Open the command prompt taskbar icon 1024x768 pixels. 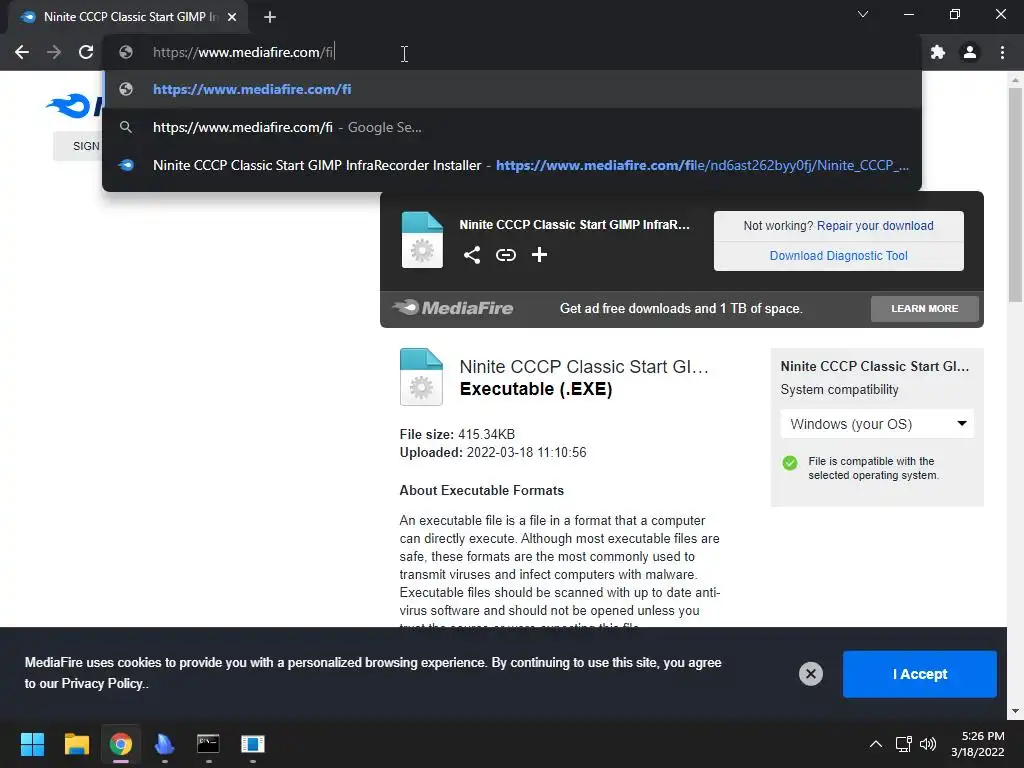[208, 744]
